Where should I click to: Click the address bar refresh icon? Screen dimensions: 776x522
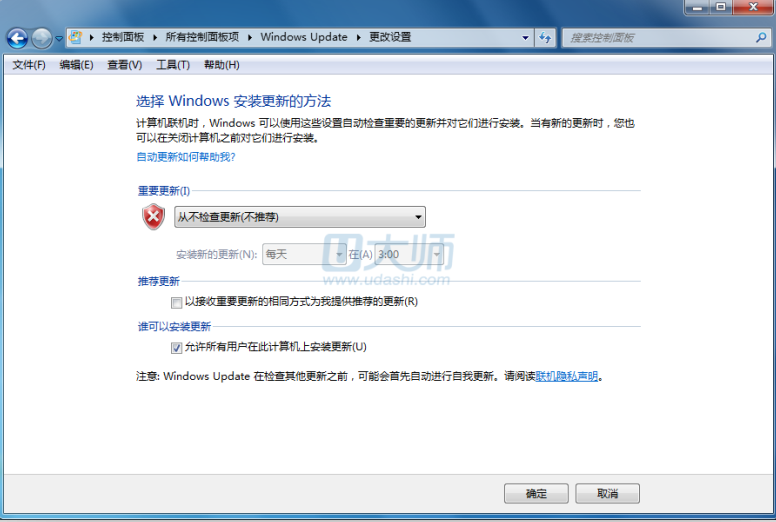click(545, 38)
